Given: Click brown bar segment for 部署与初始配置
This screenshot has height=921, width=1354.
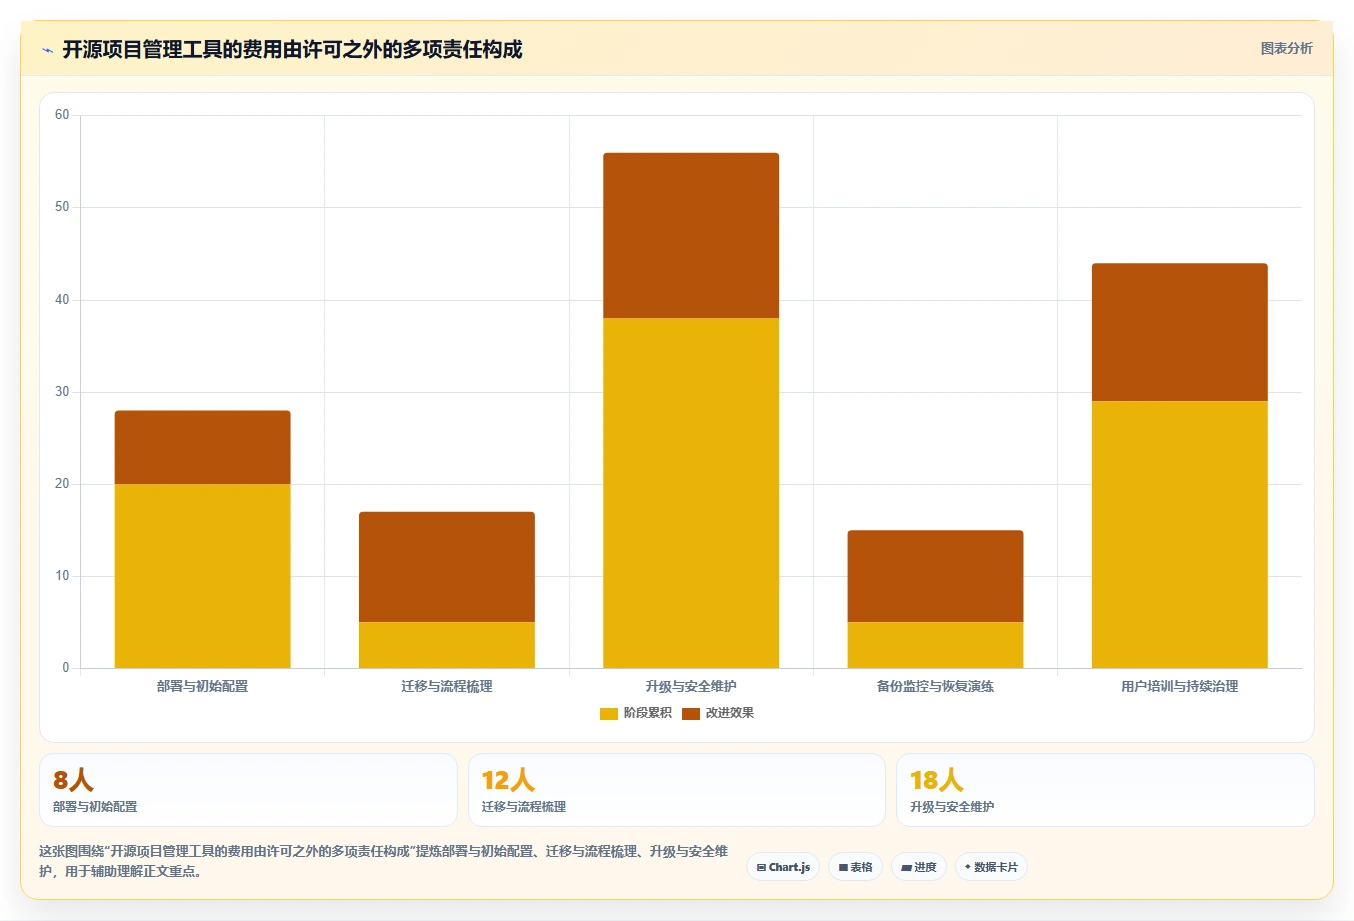Looking at the screenshot, I should tap(203, 447).
